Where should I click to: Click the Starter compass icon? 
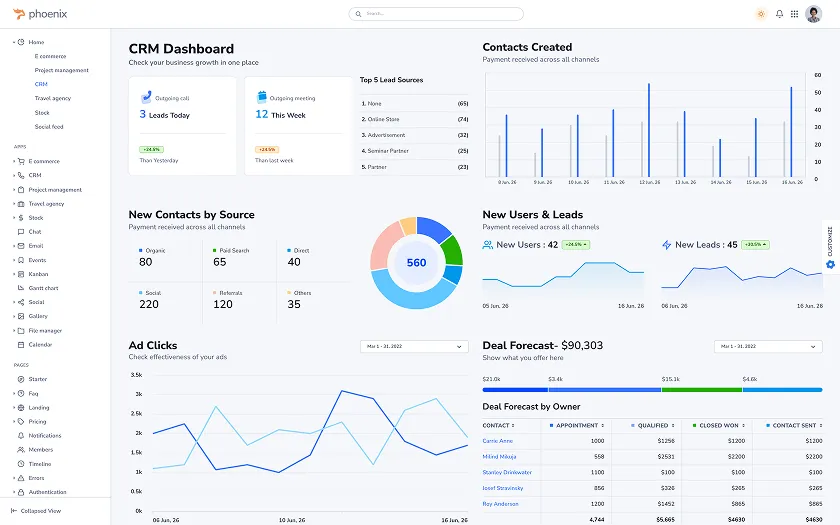(x=21, y=379)
